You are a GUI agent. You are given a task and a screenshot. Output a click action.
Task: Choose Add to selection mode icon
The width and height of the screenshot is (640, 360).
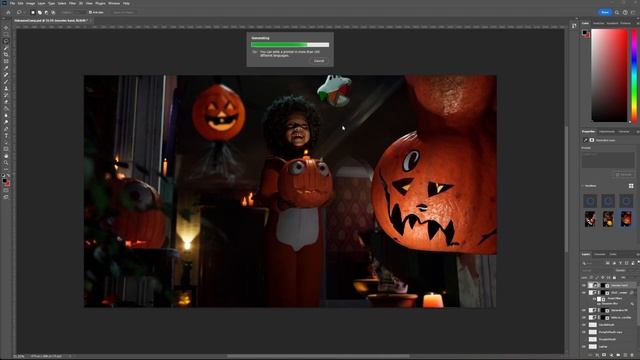point(39,12)
